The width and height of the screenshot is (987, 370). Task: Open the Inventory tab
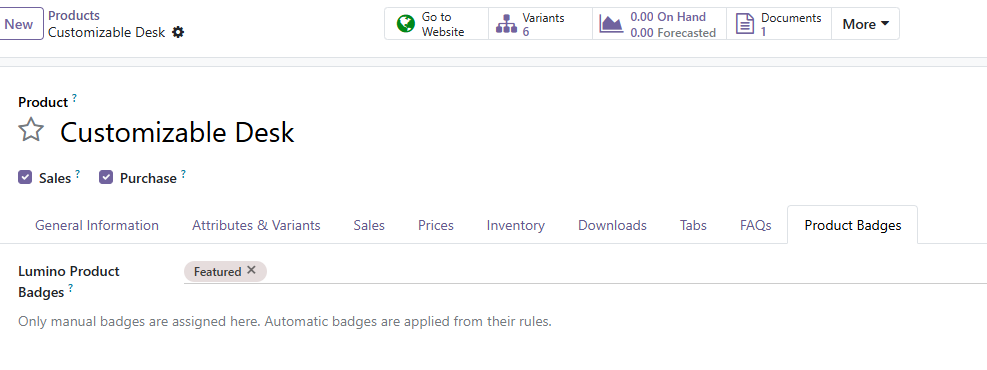pyautogui.click(x=516, y=225)
